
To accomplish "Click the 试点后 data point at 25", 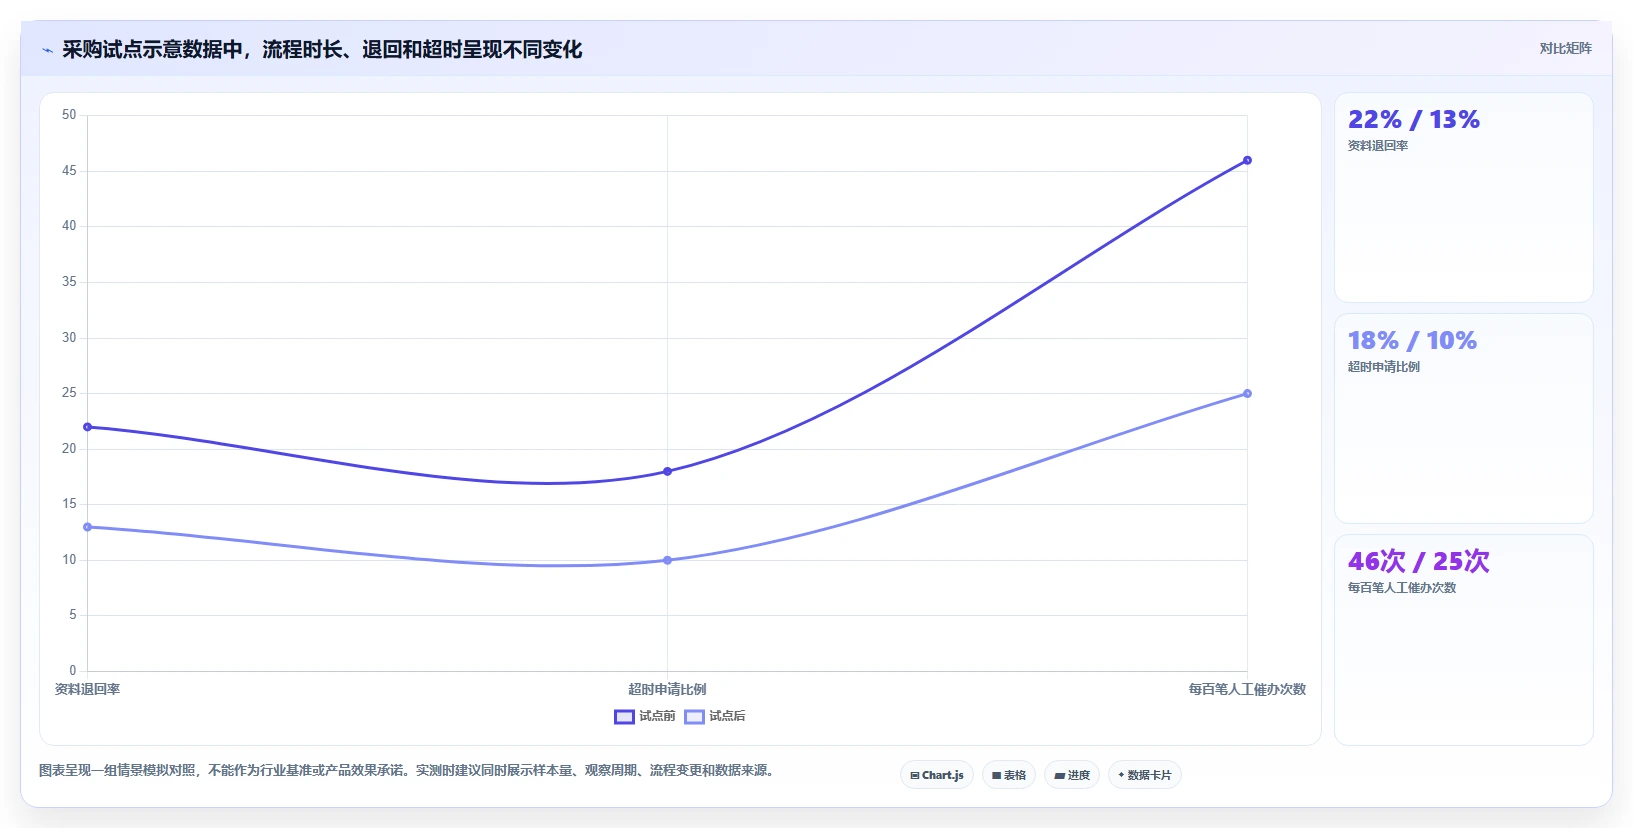I will (1247, 394).
